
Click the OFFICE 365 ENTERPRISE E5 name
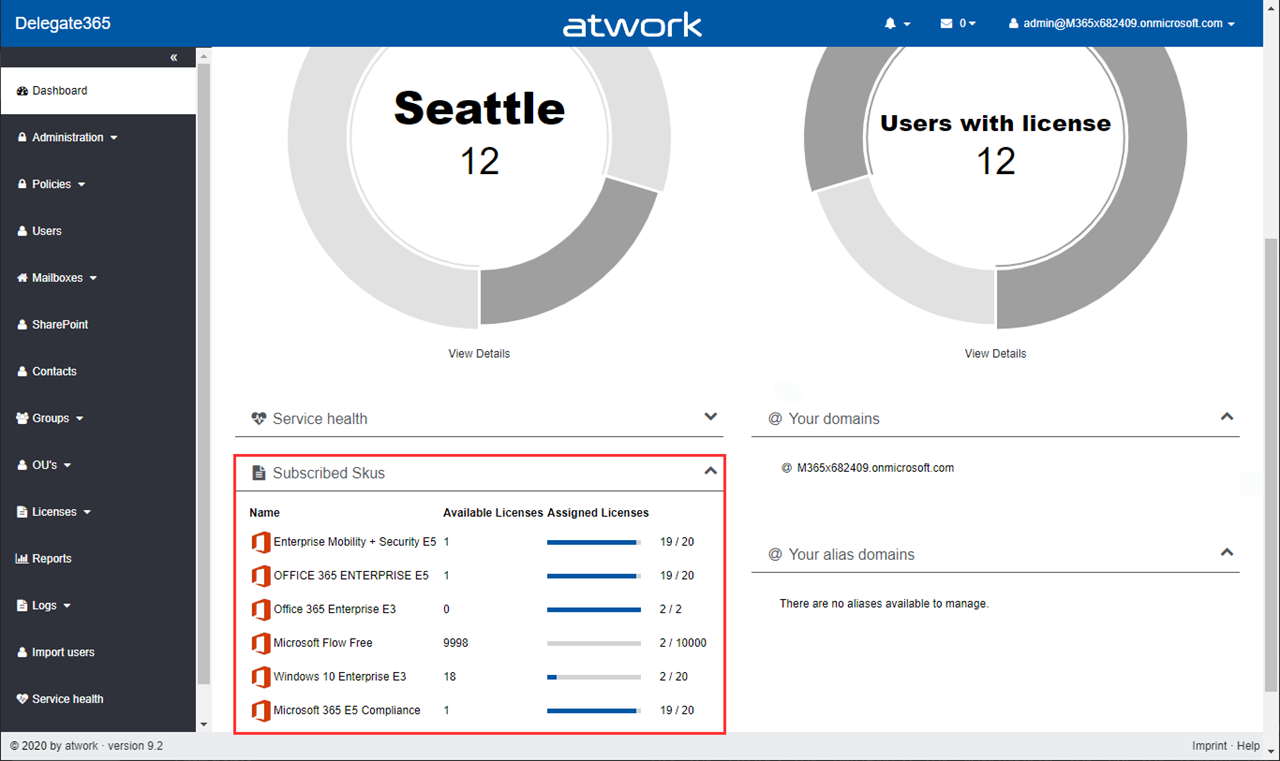(x=351, y=576)
